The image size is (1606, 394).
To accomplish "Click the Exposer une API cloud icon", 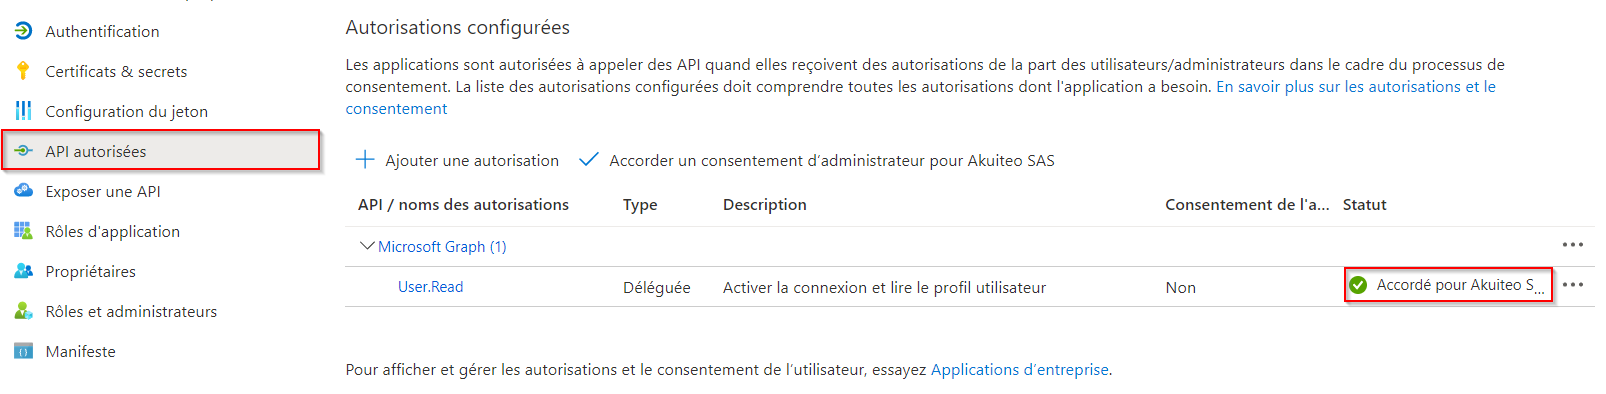I will coord(24,191).
